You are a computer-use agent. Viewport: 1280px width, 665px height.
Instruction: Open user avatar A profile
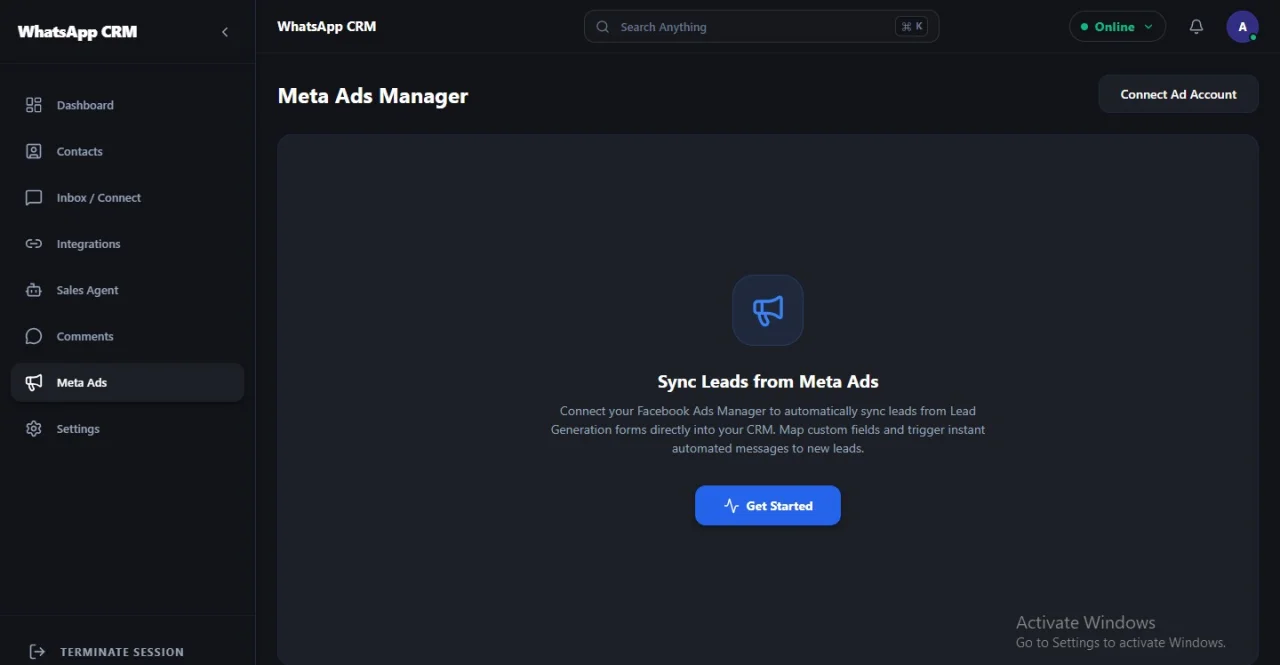point(1242,27)
